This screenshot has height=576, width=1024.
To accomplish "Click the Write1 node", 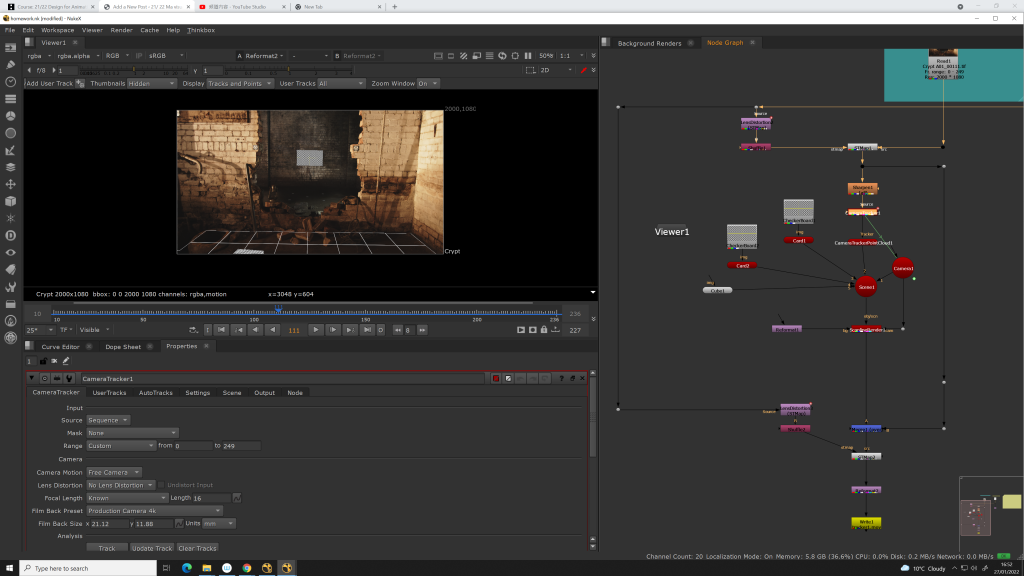I will [866, 522].
